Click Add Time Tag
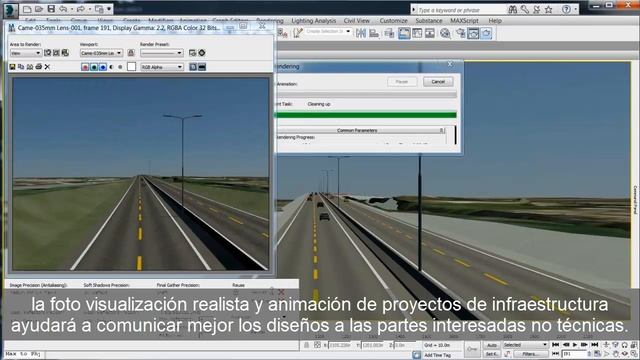This screenshot has width=640, height=360. point(438,355)
